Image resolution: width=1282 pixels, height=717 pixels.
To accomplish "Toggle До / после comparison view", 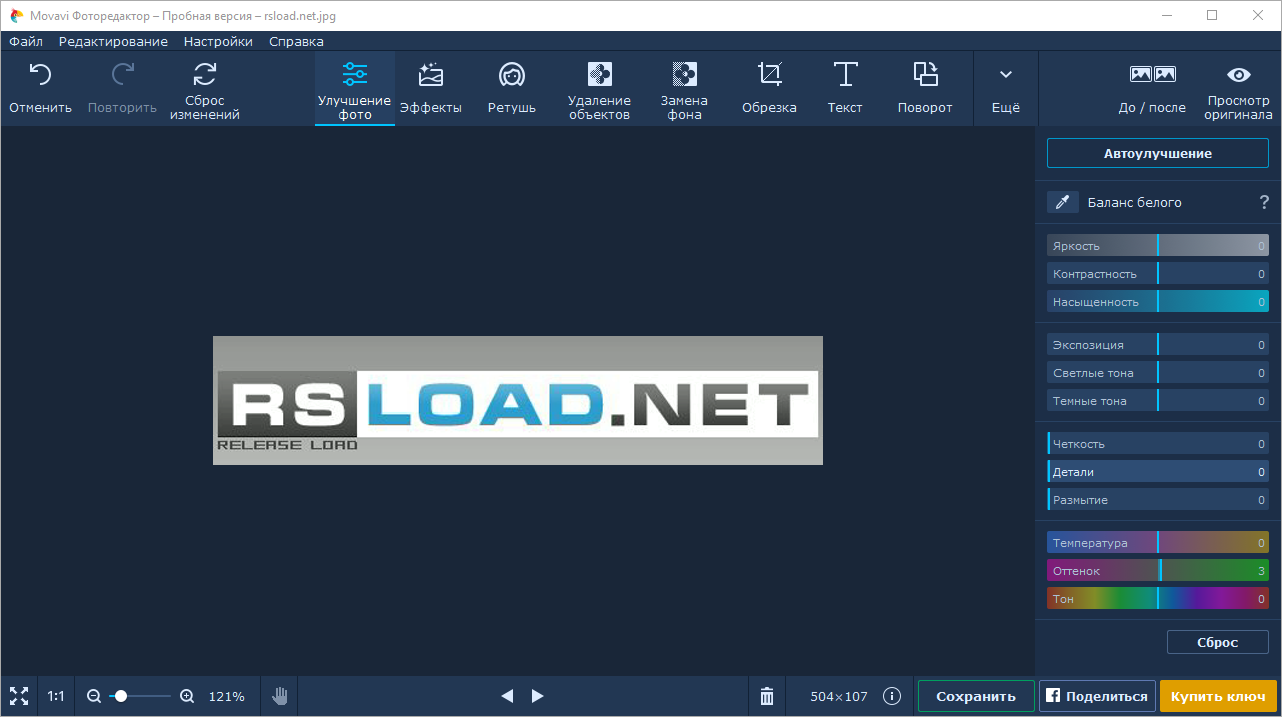I will click(x=1152, y=88).
